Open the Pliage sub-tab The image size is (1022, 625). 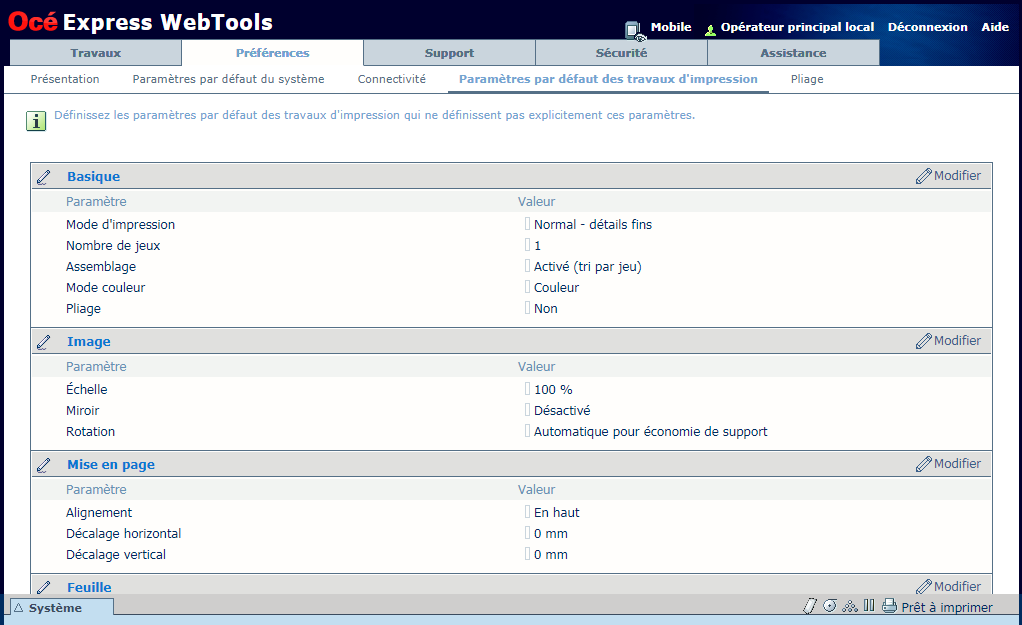(807, 79)
